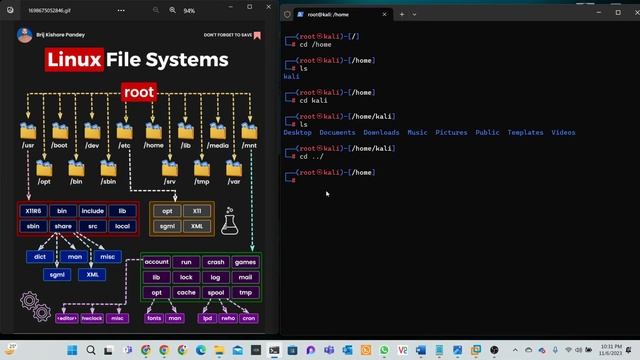This screenshot has width=640, height=360.
Task: Click the 'Videos' directory in ls output
Action: pos(563,132)
